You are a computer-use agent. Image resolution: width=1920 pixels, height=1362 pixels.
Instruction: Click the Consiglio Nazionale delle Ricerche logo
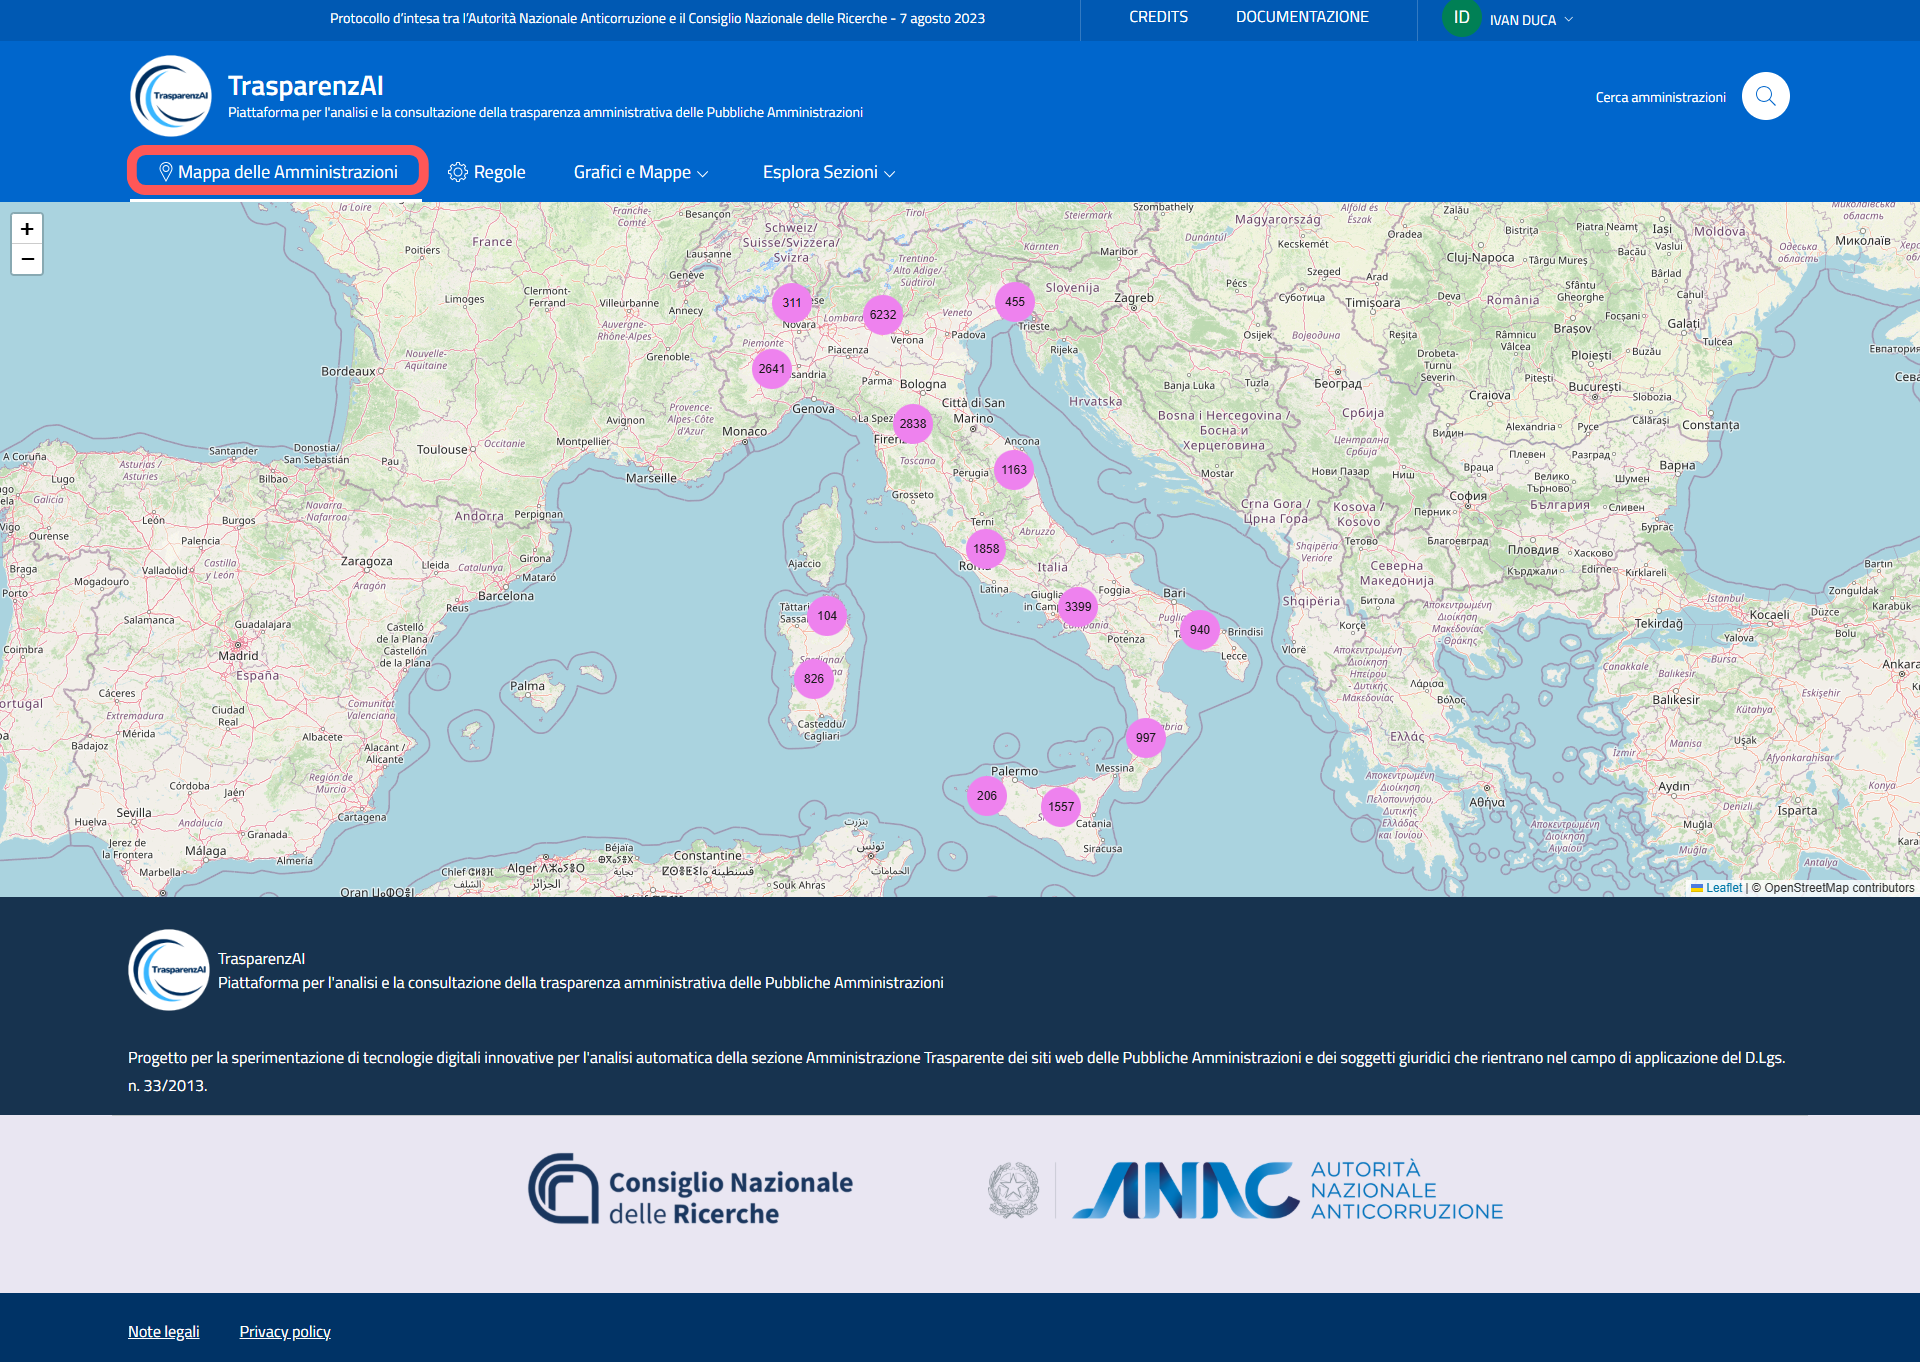point(691,1190)
